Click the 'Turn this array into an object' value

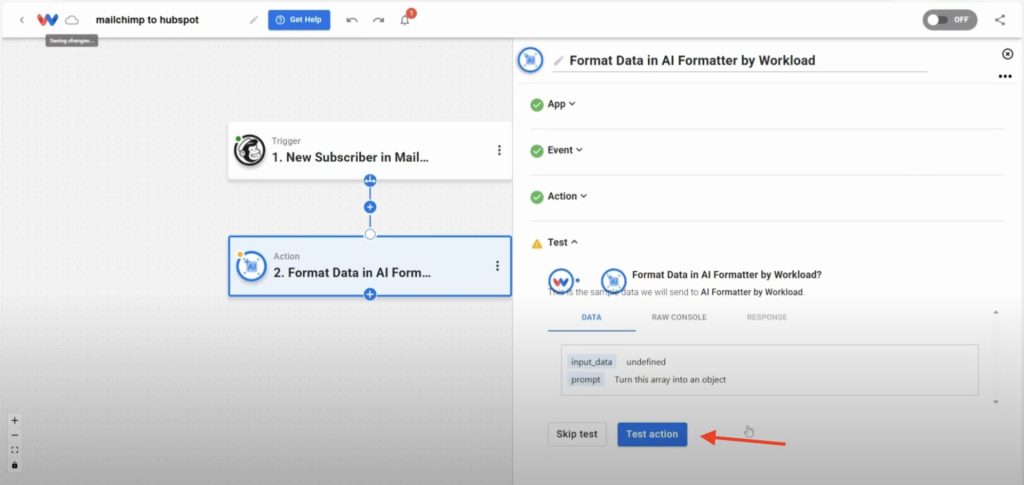point(670,379)
